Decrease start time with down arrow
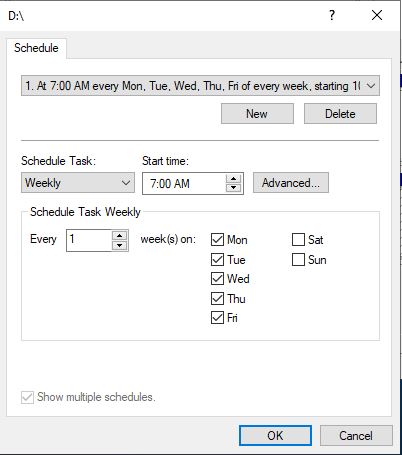Screen dimensions: 402x455 click(233, 188)
